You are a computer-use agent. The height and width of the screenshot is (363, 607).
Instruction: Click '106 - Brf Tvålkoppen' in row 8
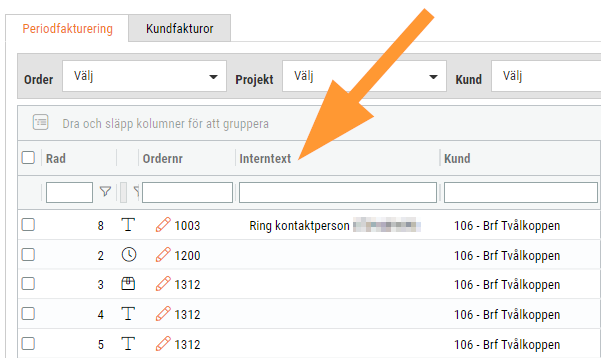507,226
